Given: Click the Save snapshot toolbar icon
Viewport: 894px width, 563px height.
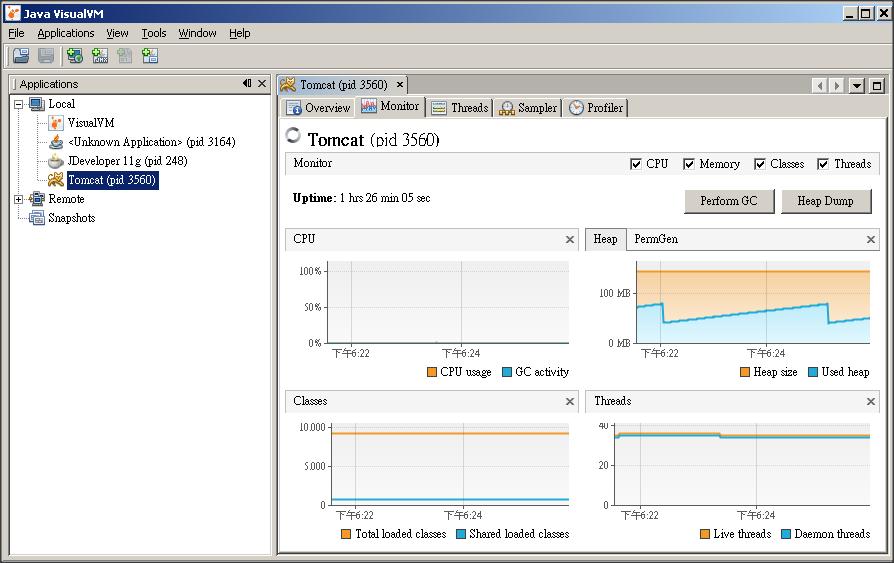Looking at the screenshot, I should click(x=46, y=55).
